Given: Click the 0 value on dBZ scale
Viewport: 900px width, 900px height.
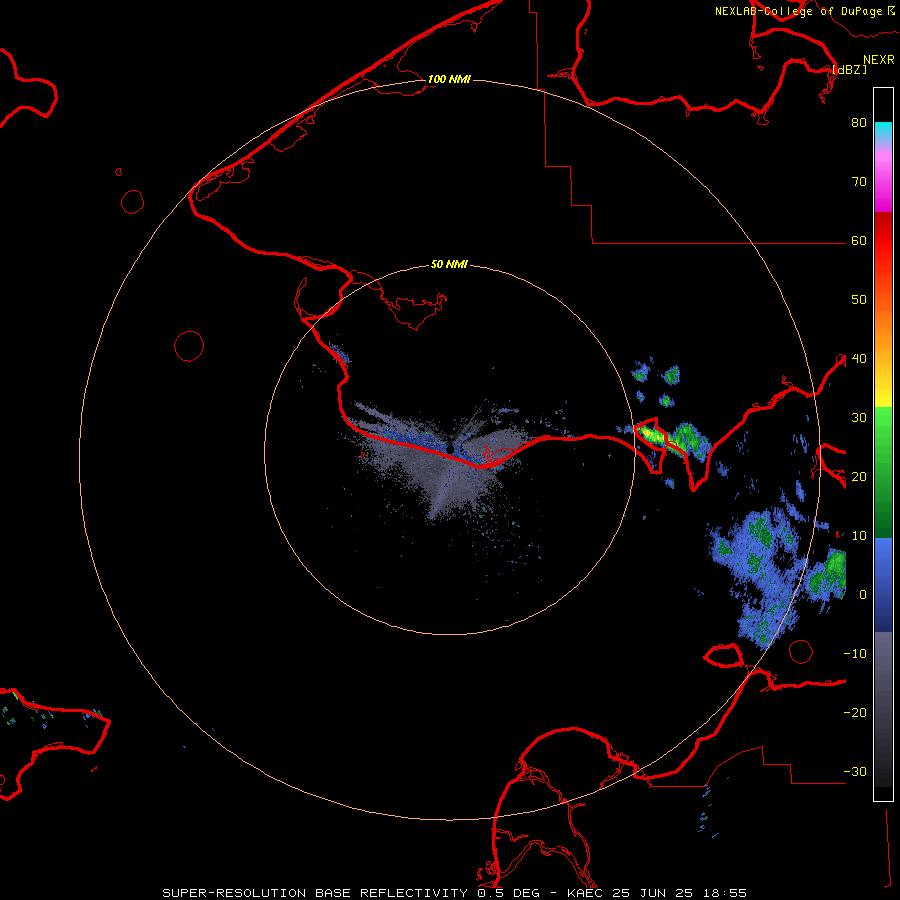Looking at the screenshot, I should click(863, 595).
